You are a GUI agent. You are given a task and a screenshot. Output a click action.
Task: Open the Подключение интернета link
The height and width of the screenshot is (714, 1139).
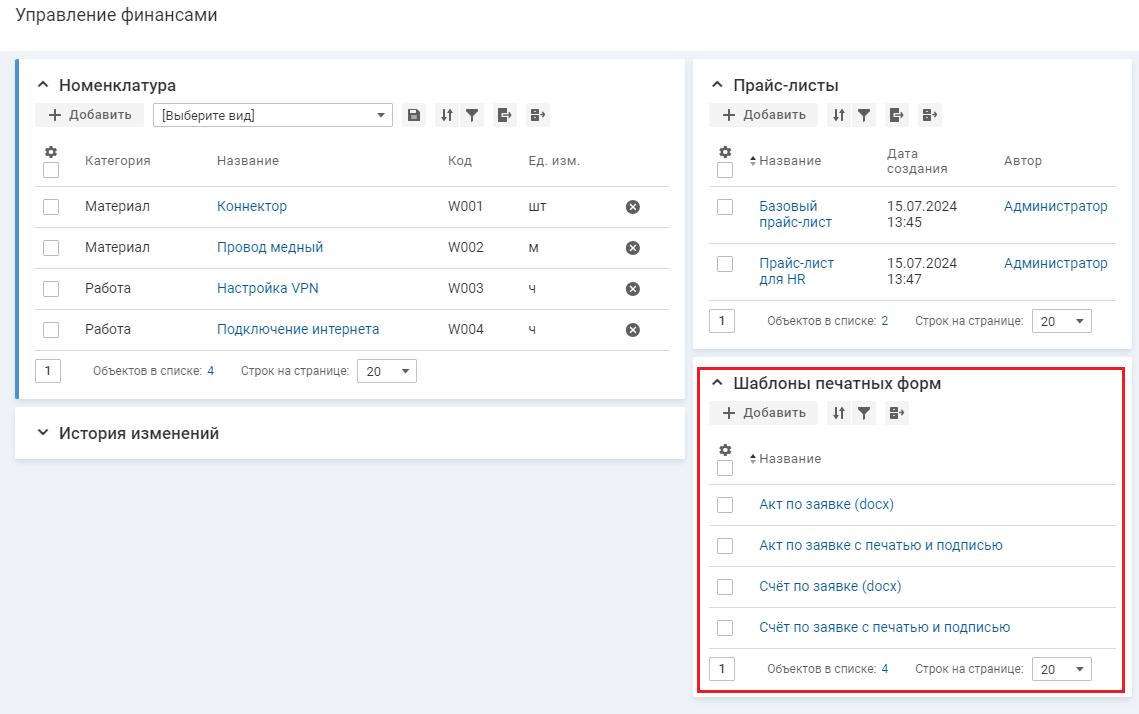point(298,329)
